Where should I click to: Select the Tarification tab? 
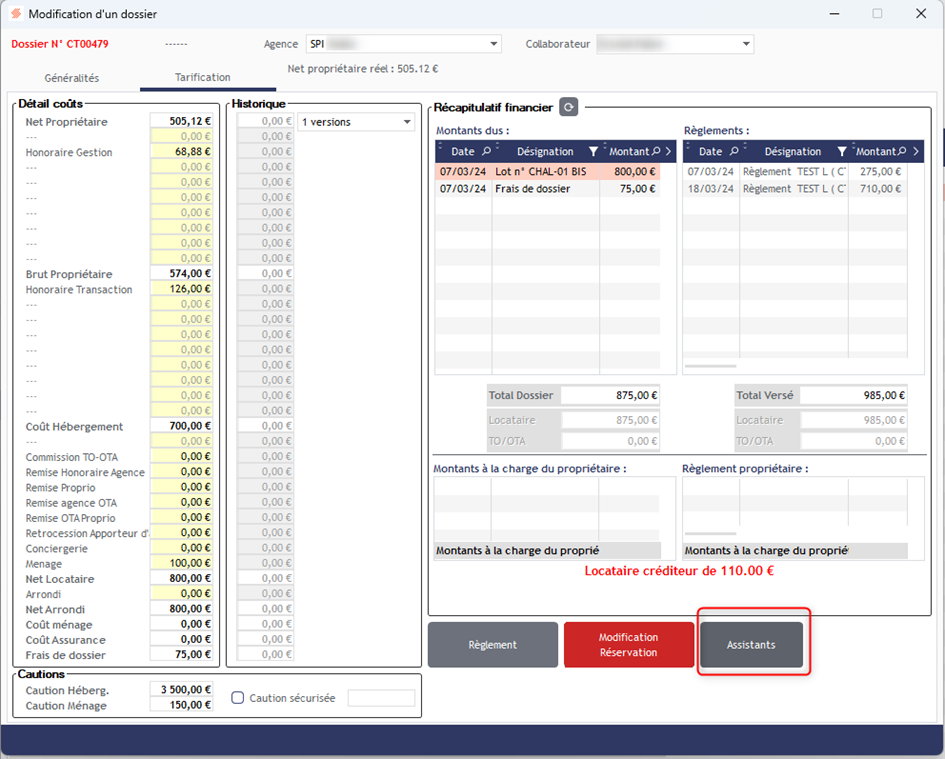202,77
